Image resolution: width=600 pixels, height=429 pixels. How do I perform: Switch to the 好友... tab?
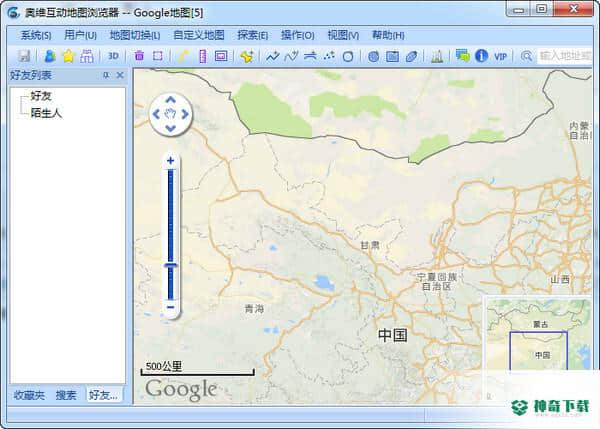coord(104,395)
